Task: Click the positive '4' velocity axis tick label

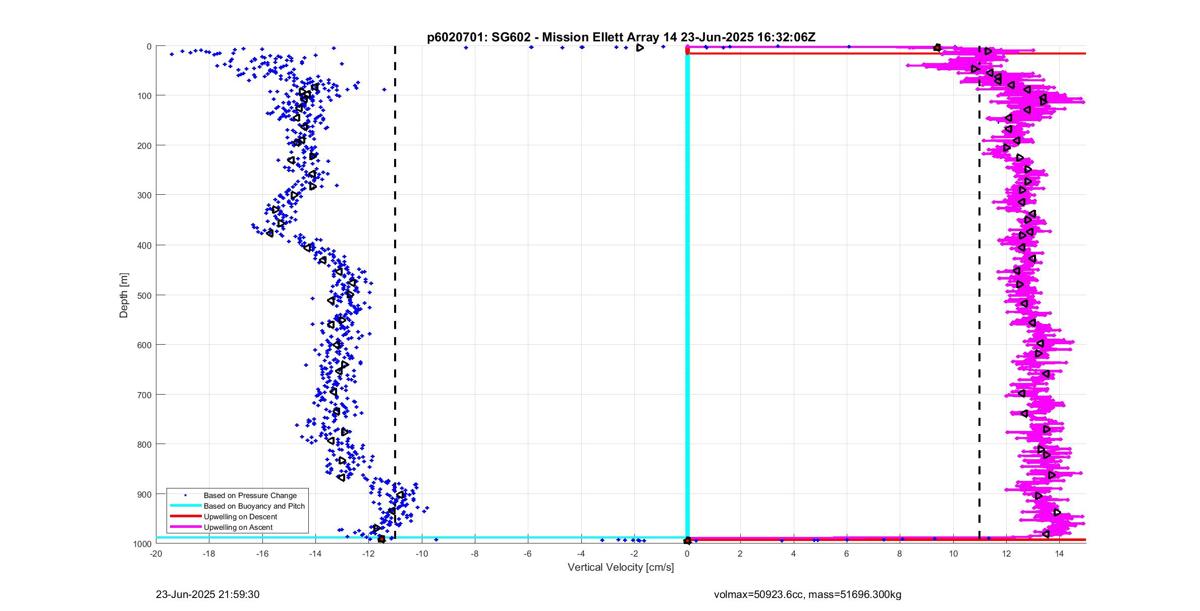Action: [793, 553]
